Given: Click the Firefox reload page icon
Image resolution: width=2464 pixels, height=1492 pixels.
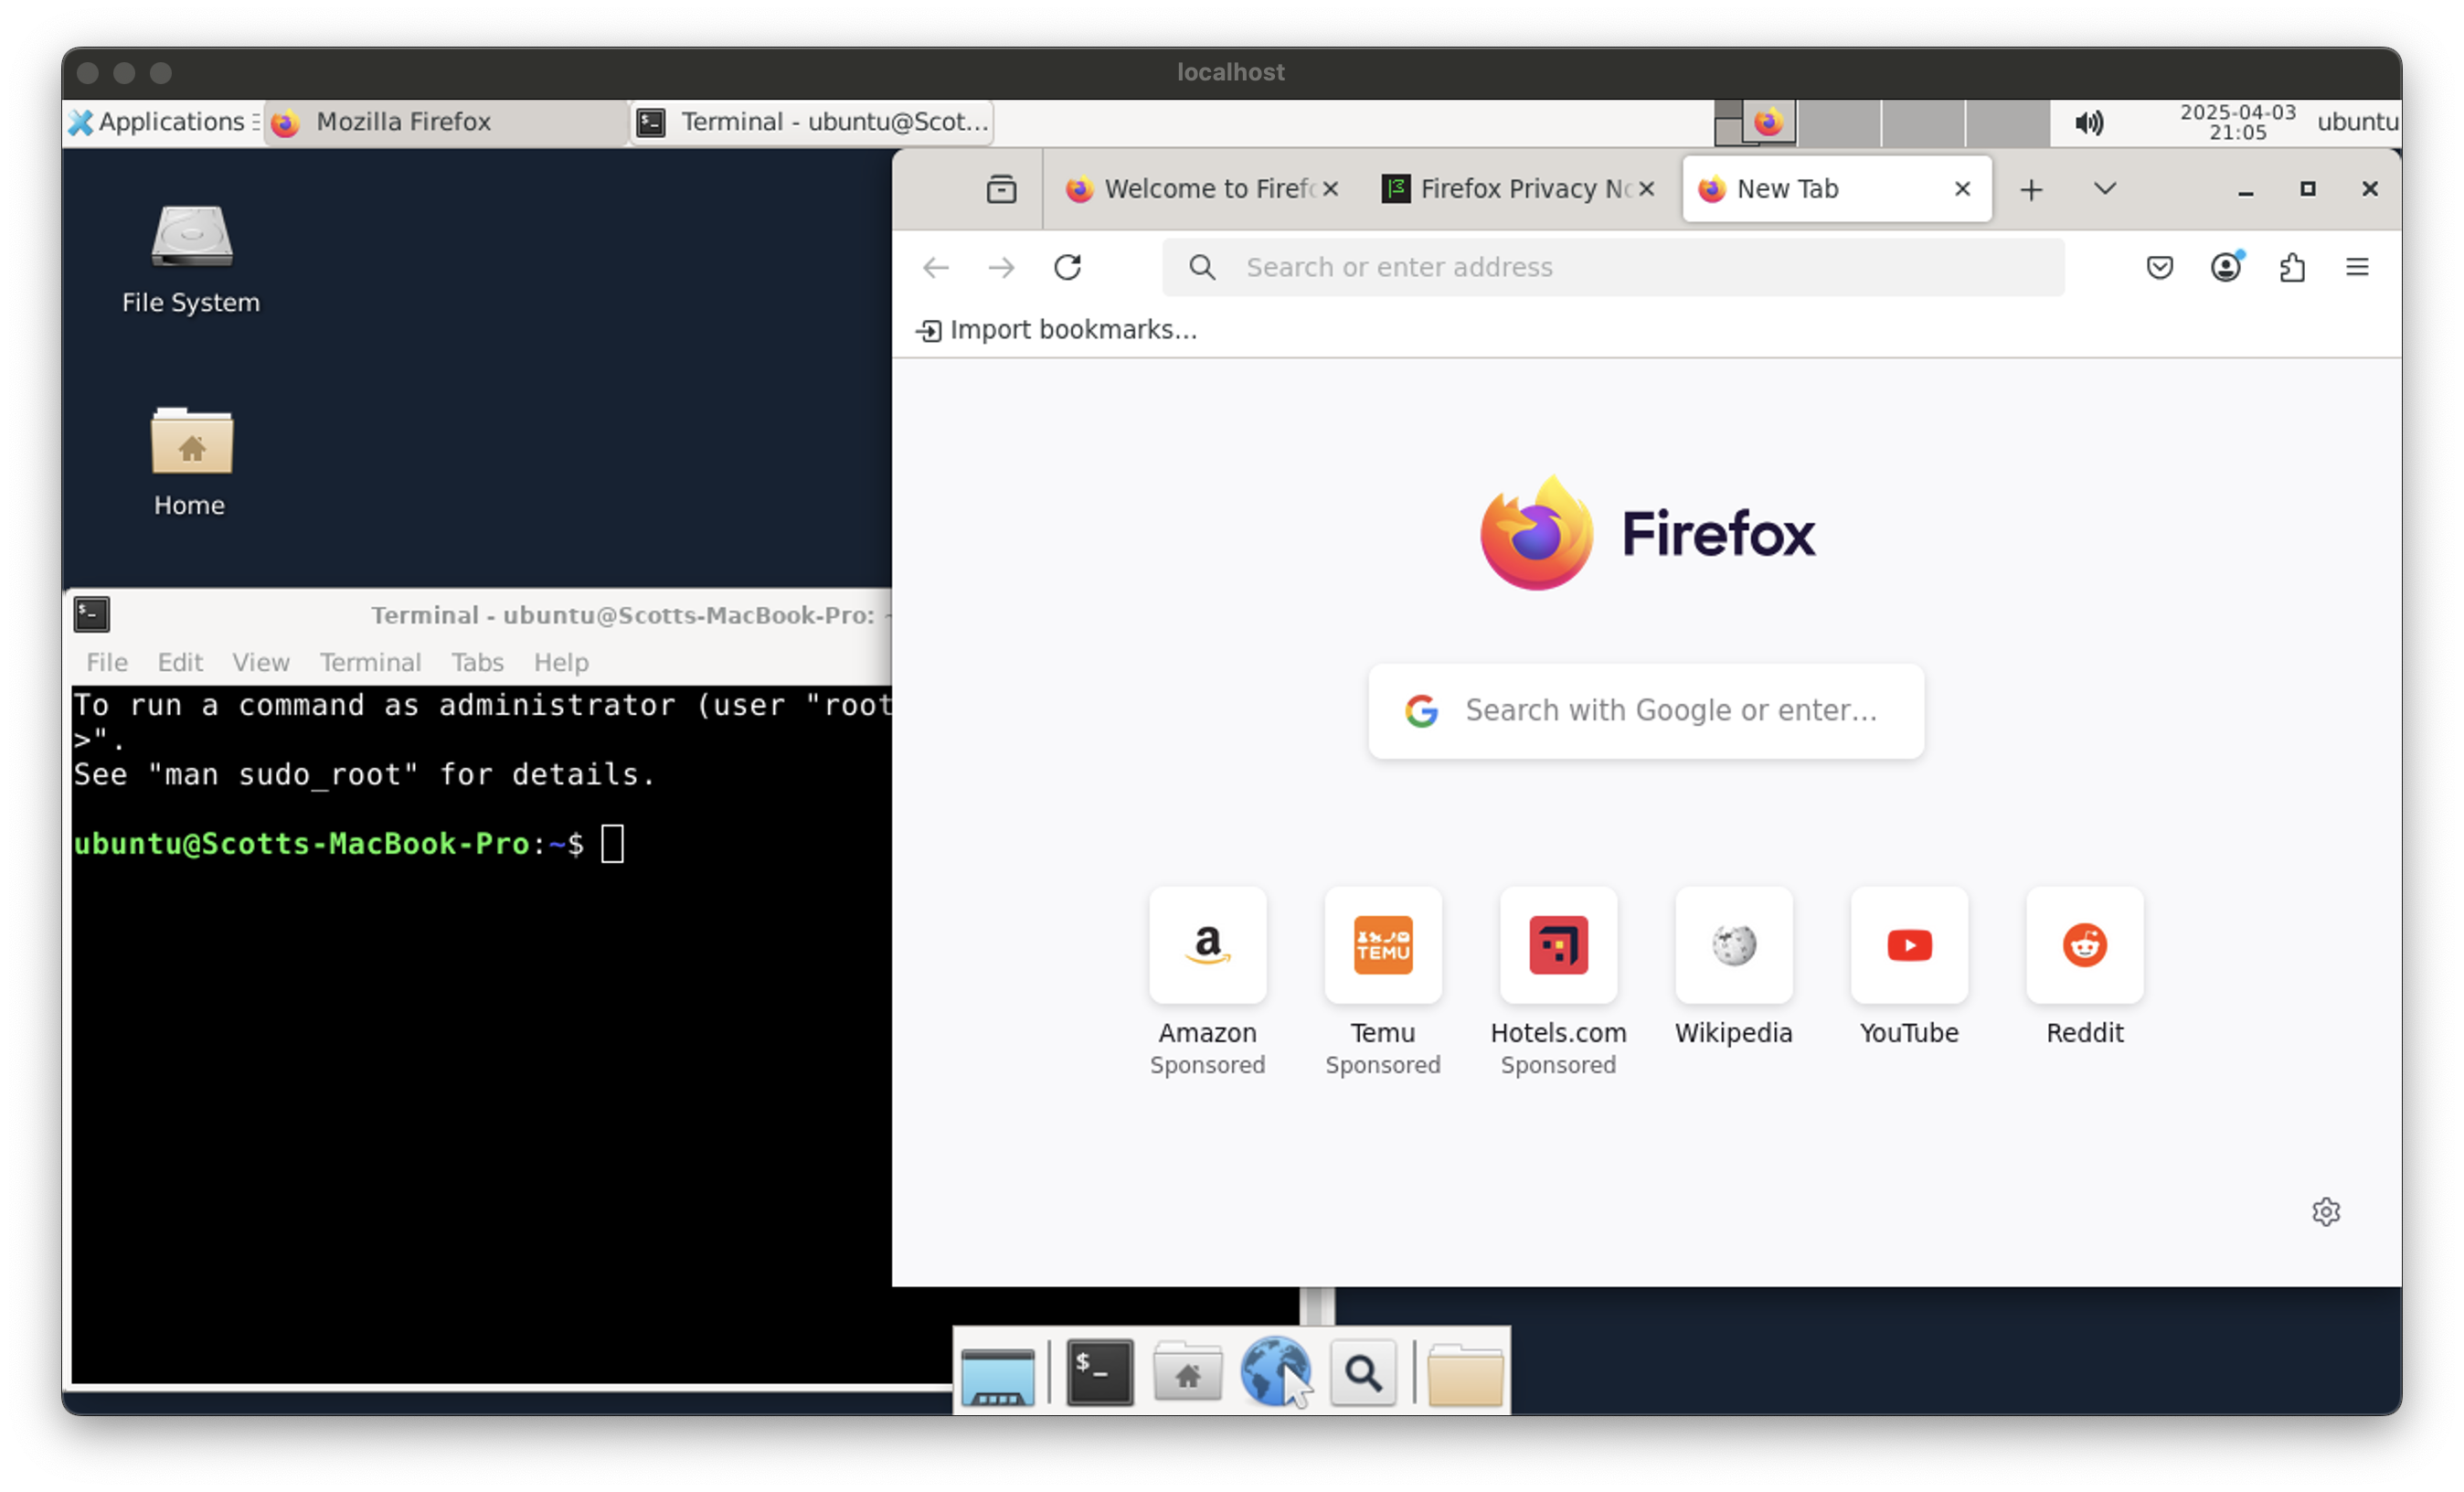Looking at the screenshot, I should point(1067,267).
